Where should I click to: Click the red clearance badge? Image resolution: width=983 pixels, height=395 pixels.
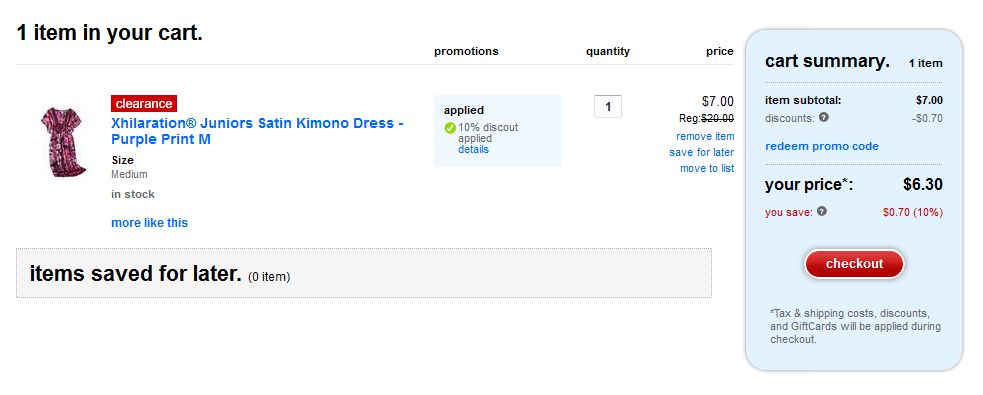pyautogui.click(x=144, y=103)
